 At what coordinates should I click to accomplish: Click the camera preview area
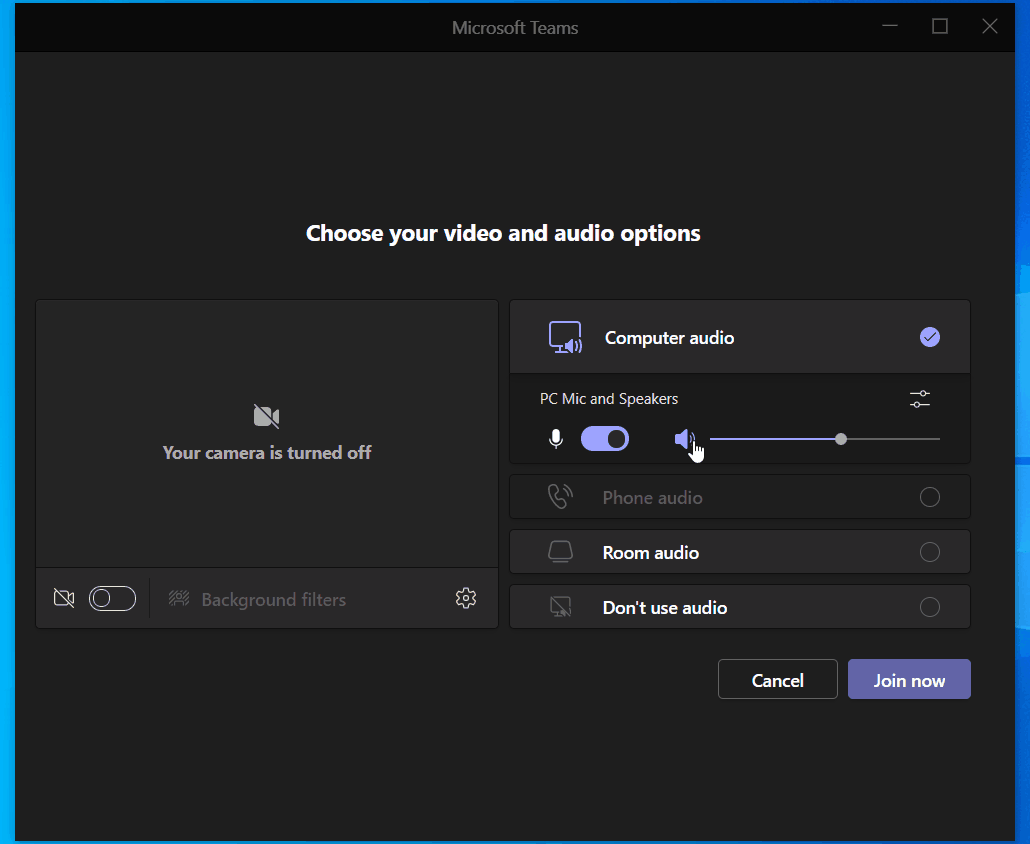(267, 433)
